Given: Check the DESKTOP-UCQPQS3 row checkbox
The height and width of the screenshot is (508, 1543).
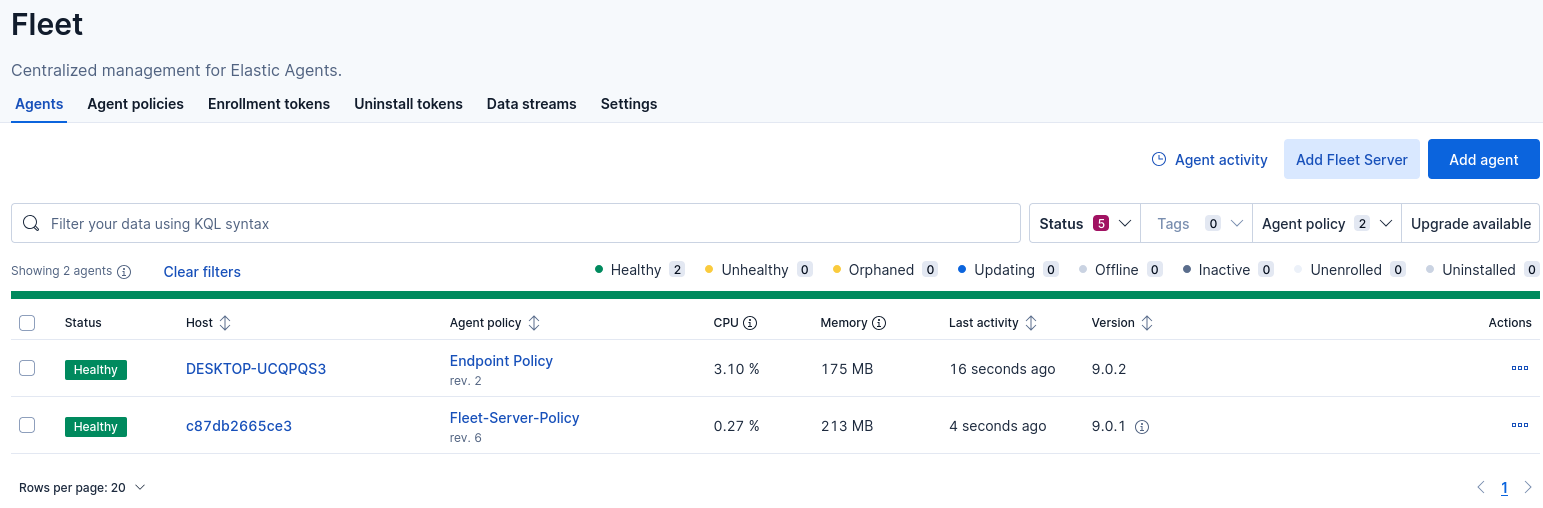Looking at the screenshot, I should click(x=27, y=368).
